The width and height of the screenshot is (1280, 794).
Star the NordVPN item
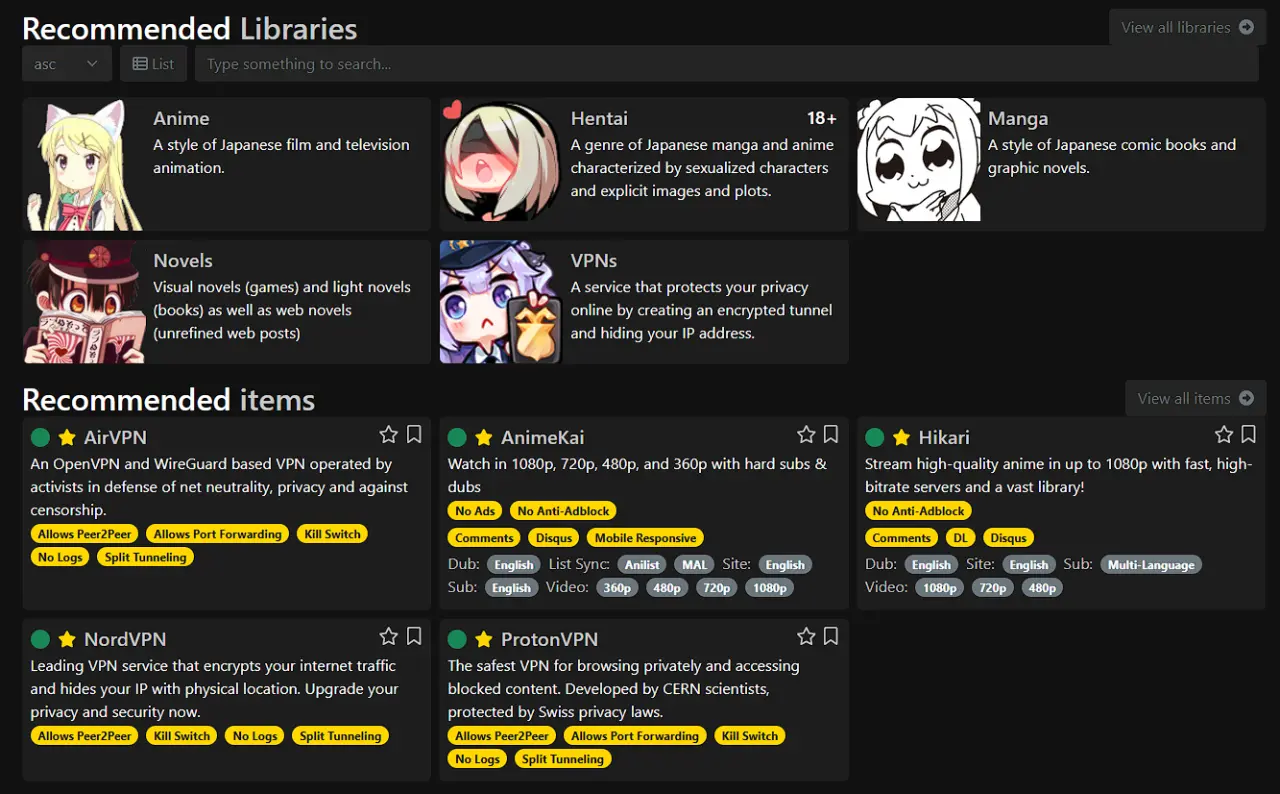(x=389, y=637)
